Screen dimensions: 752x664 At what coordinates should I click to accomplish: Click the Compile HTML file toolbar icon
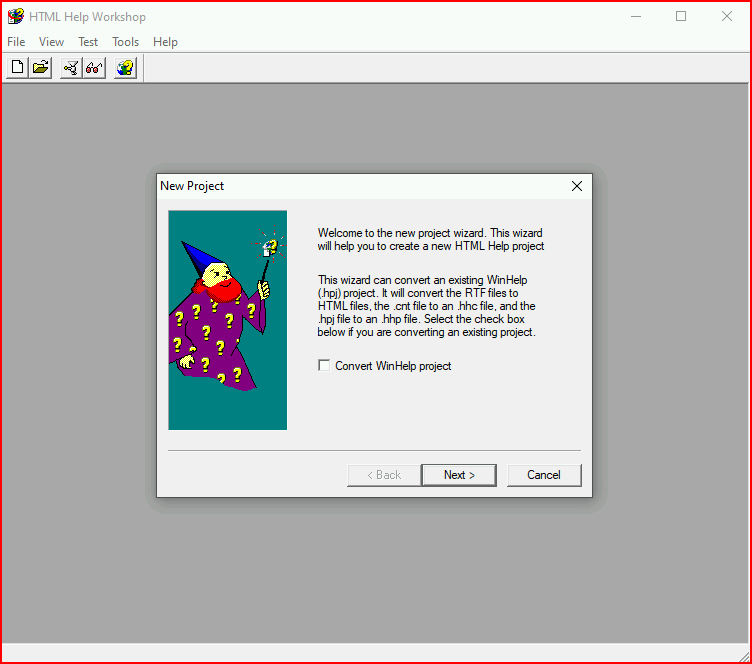tap(71, 68)
